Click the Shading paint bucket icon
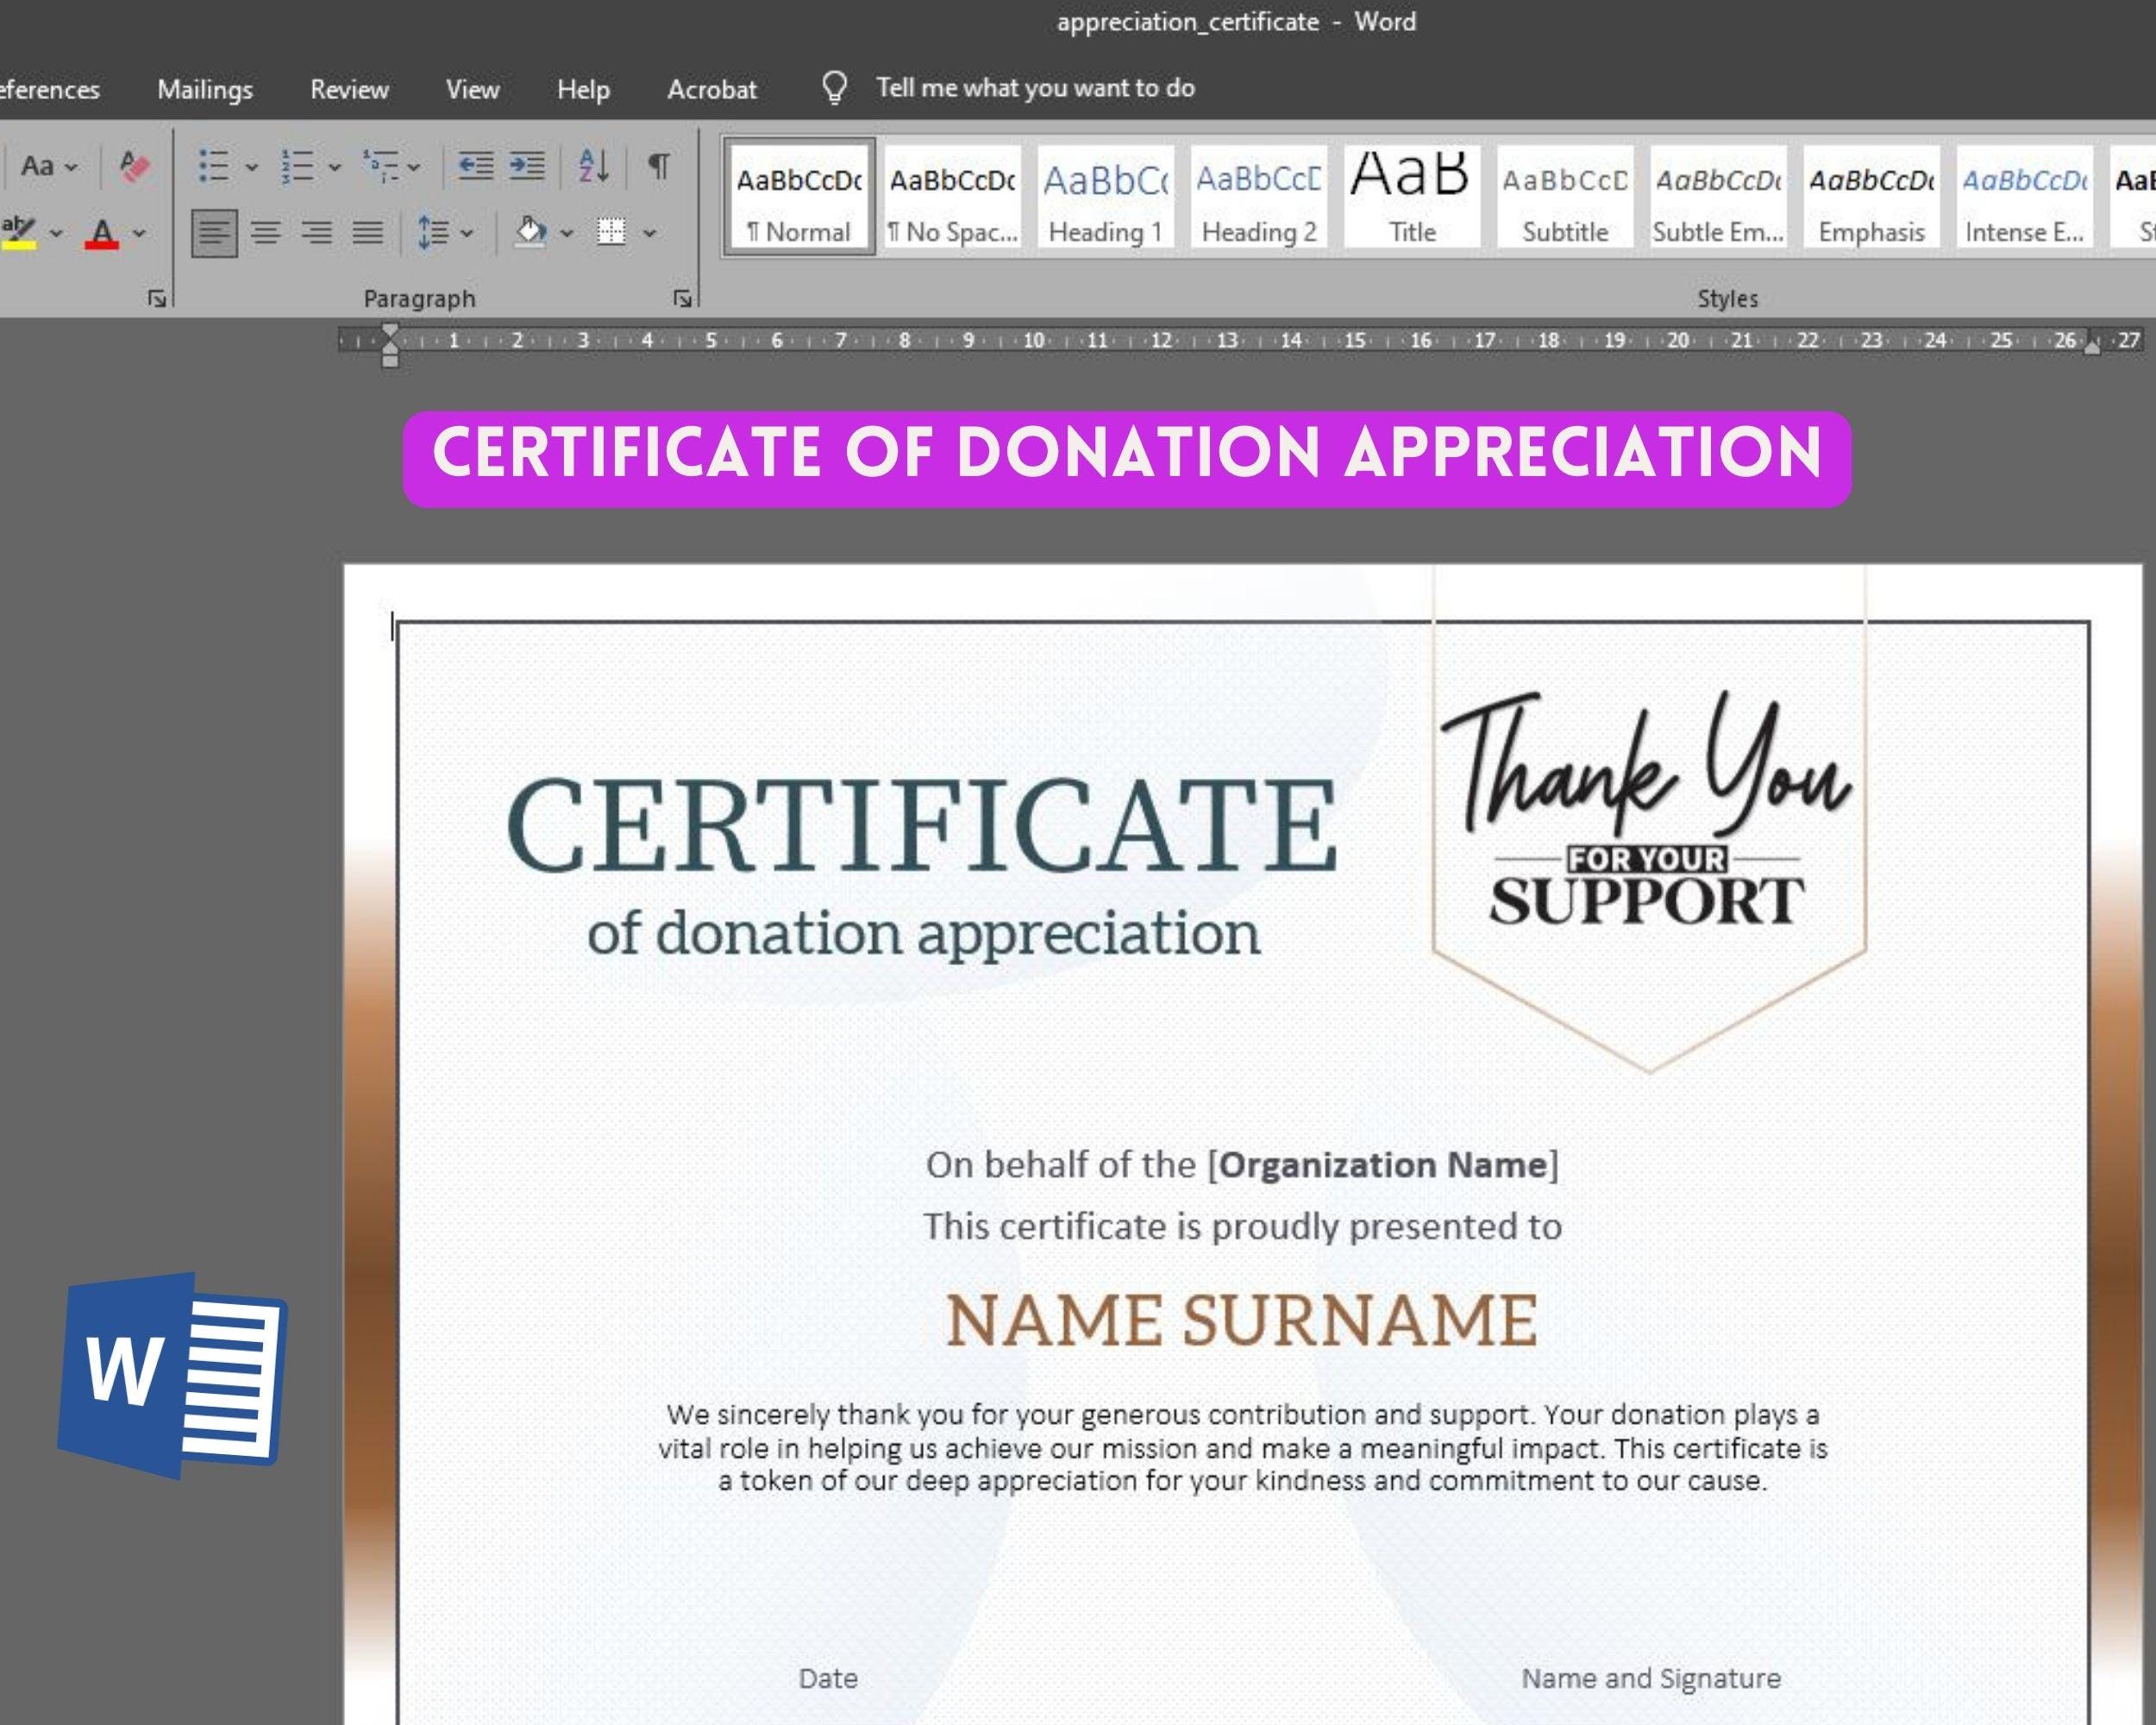The height and width of the screenshot is (1725, 2156). 530,232
